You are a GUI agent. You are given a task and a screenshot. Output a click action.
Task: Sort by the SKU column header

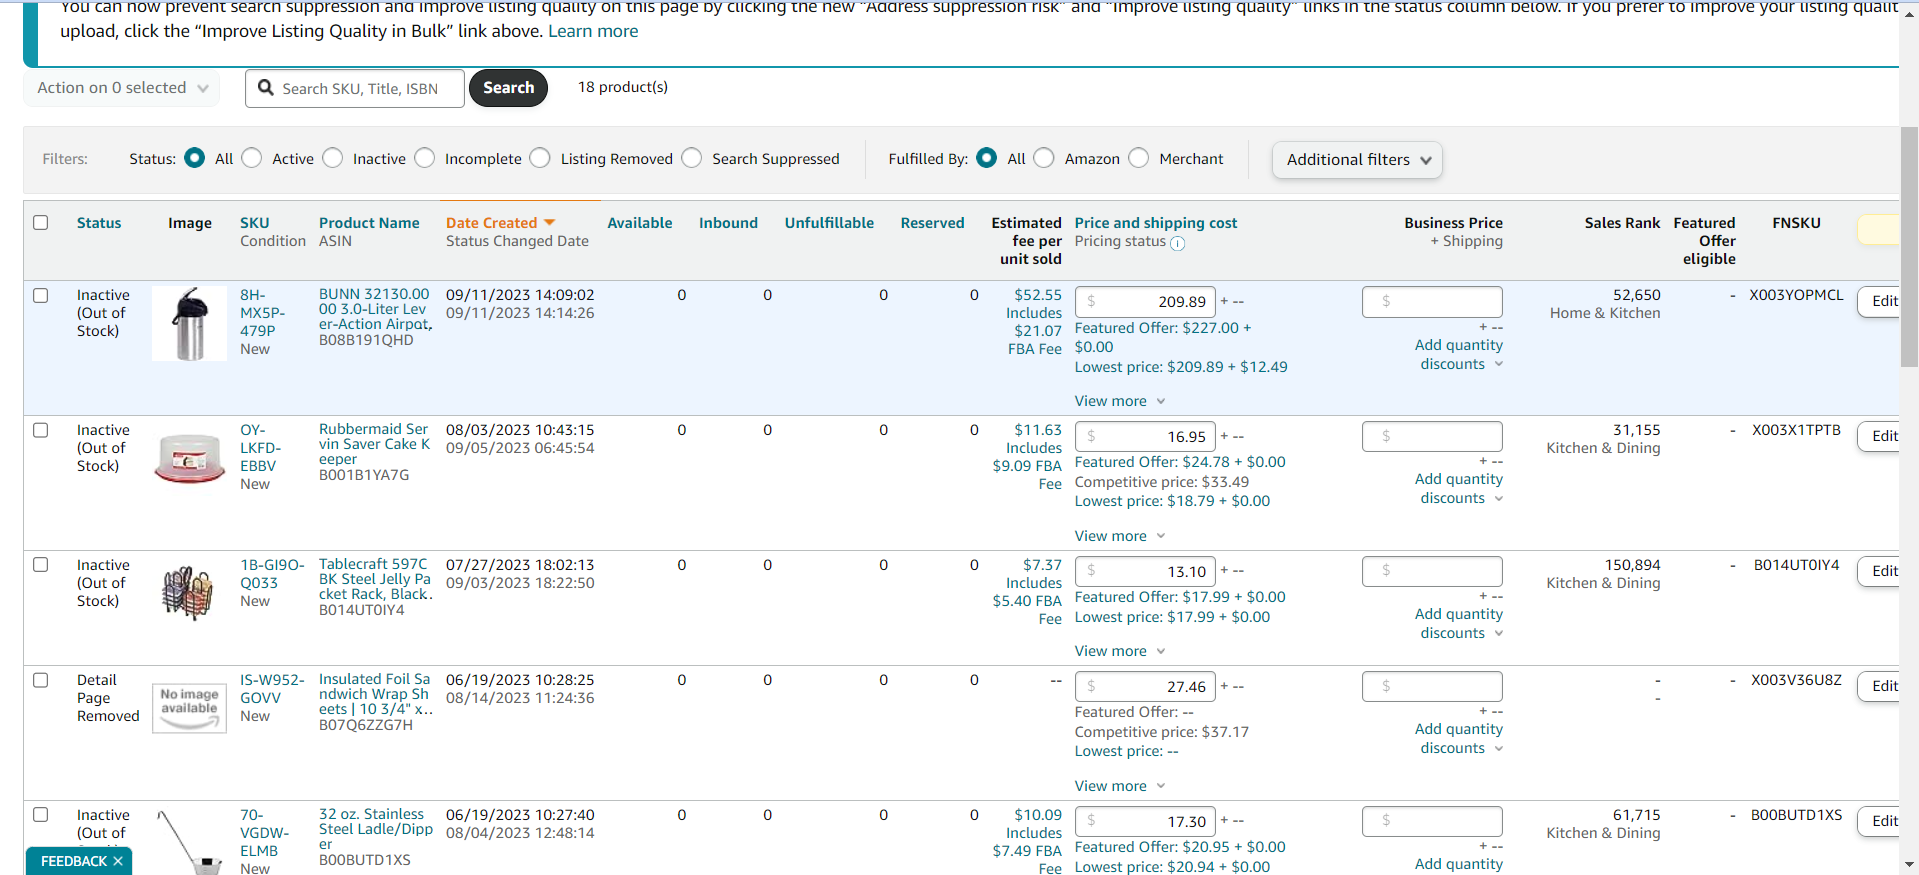pos(255,223)
